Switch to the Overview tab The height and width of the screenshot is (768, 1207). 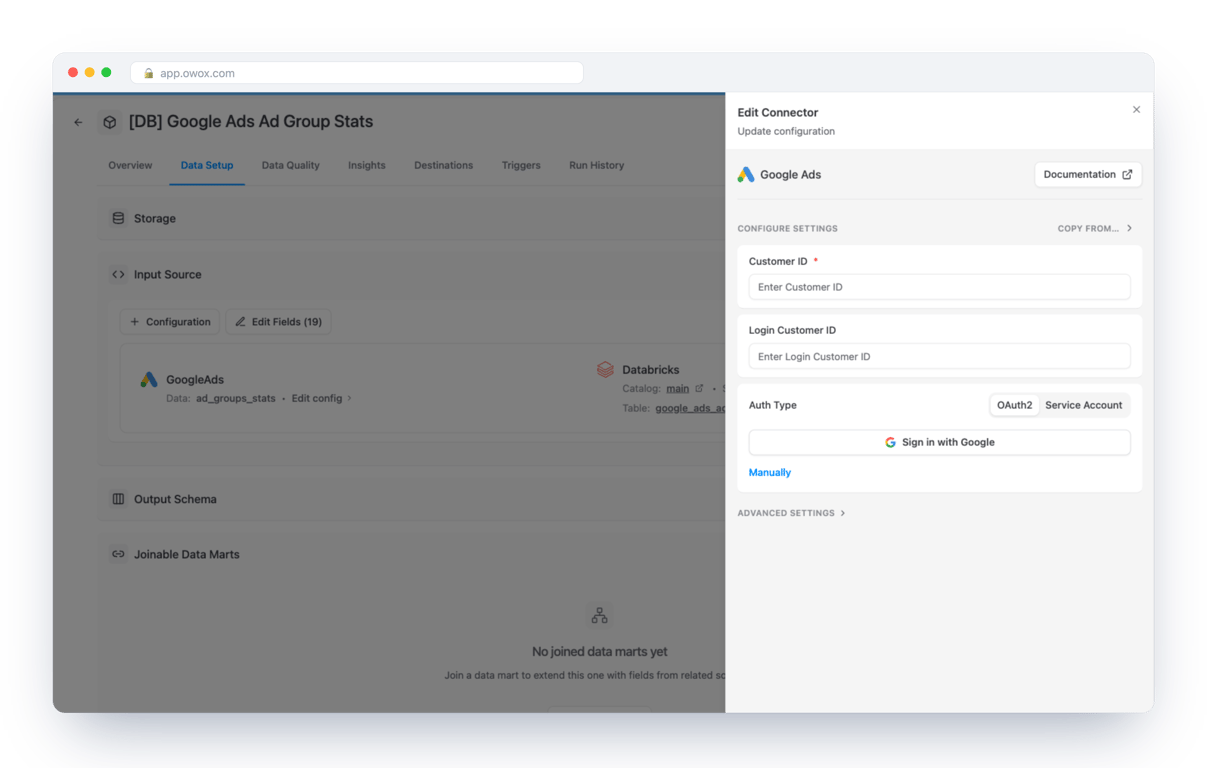130,165
